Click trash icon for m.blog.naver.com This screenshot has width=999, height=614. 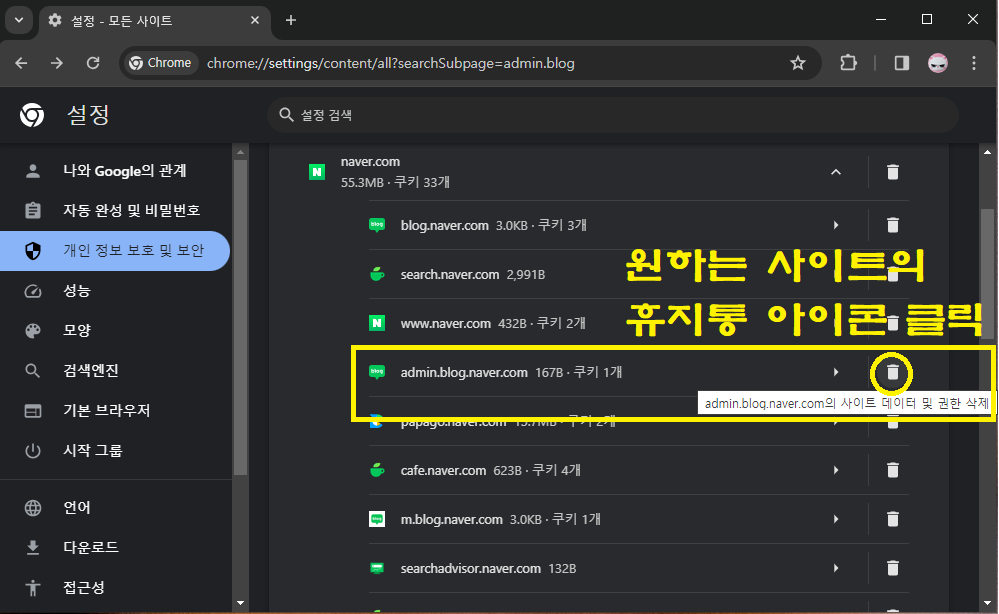click(x=893, y=519)
